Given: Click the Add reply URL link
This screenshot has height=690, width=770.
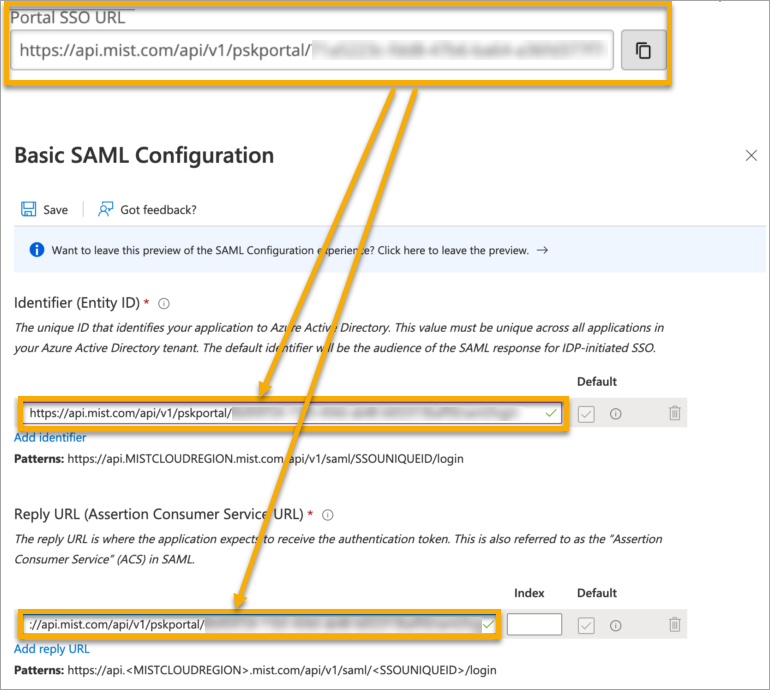Looking at the screenshot, I should pos(51,649).
